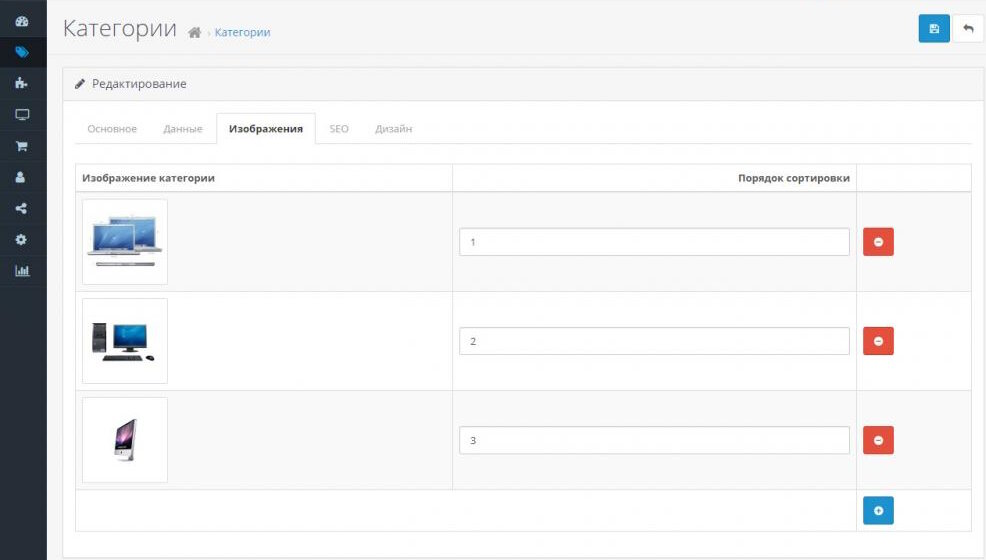Click the sort order field containing 2

pyautogui.click(x=654, y=341)
